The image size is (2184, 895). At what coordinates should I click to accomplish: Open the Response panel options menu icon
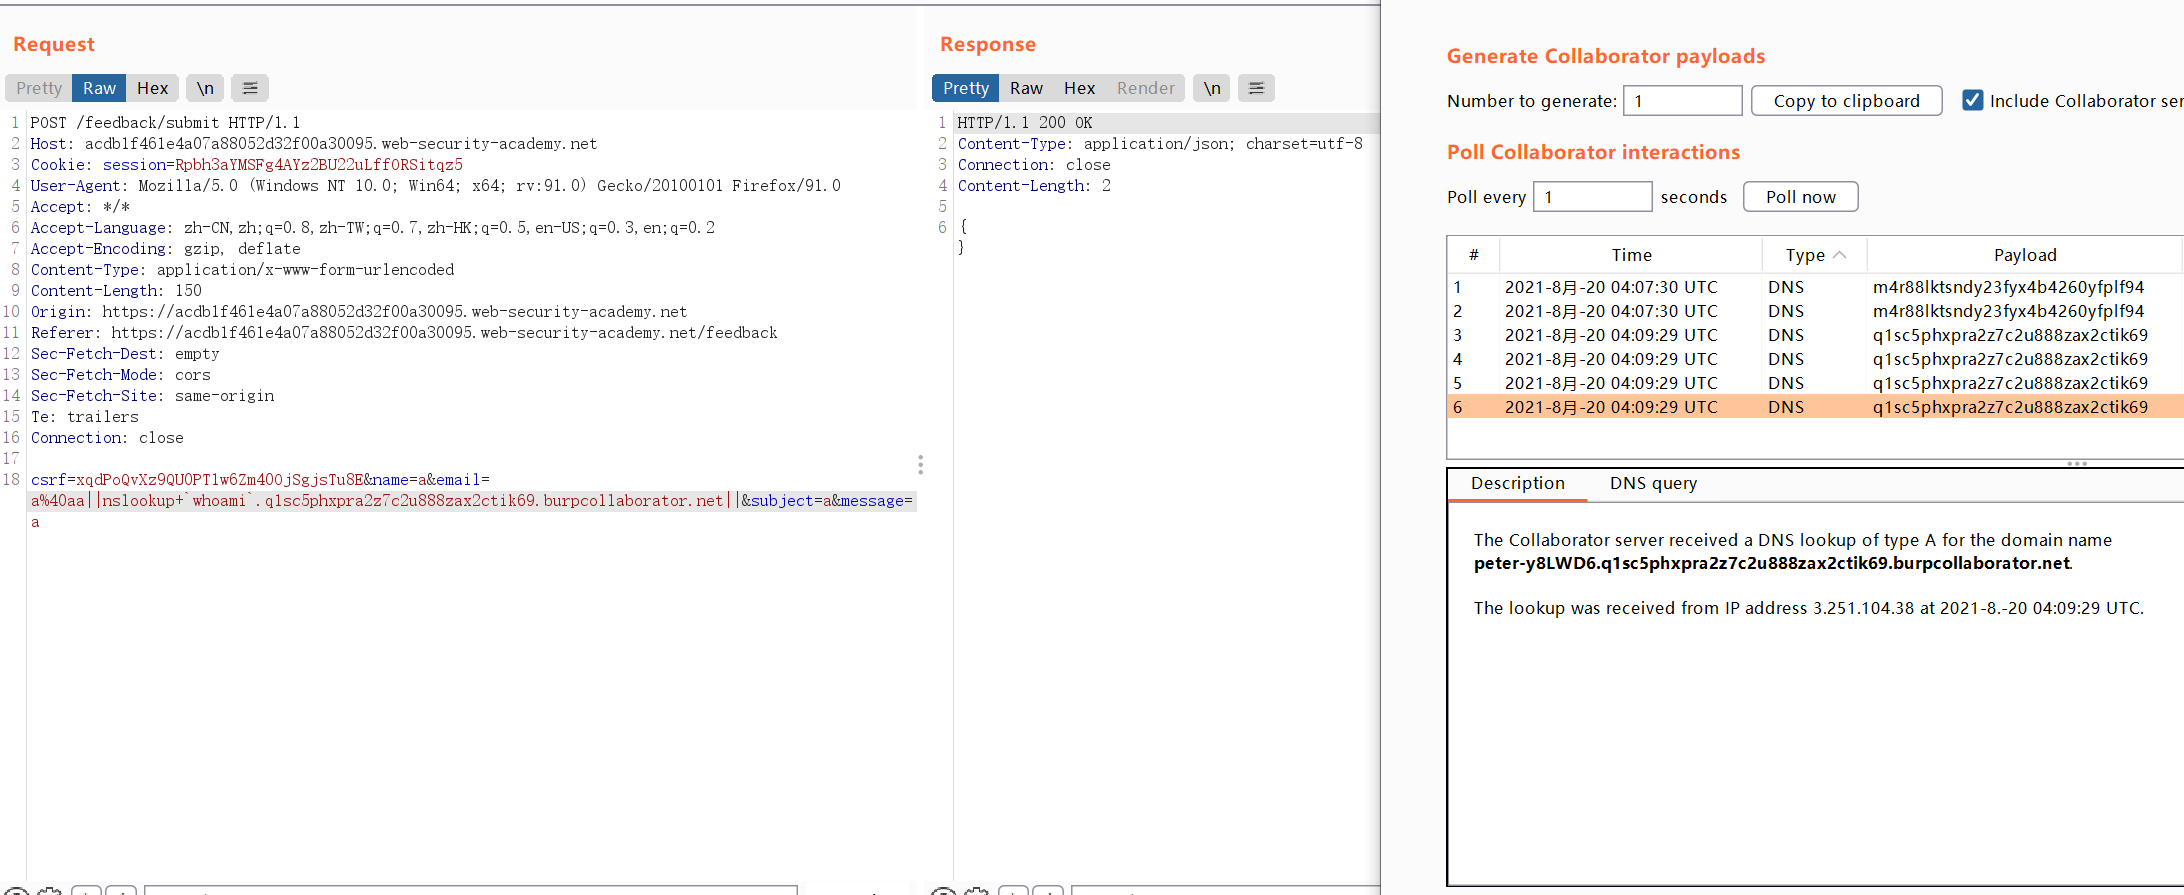pos(1256,88)
